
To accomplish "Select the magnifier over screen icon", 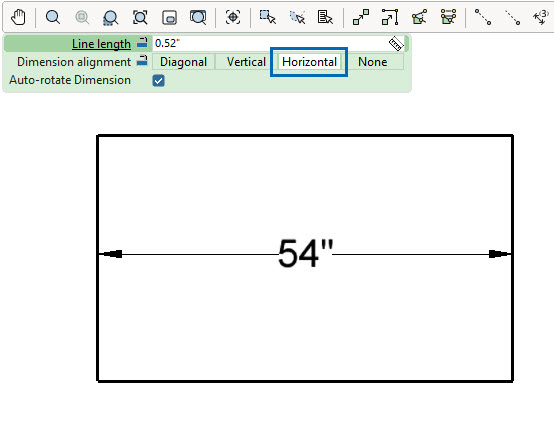I will (x=198, y=17).
